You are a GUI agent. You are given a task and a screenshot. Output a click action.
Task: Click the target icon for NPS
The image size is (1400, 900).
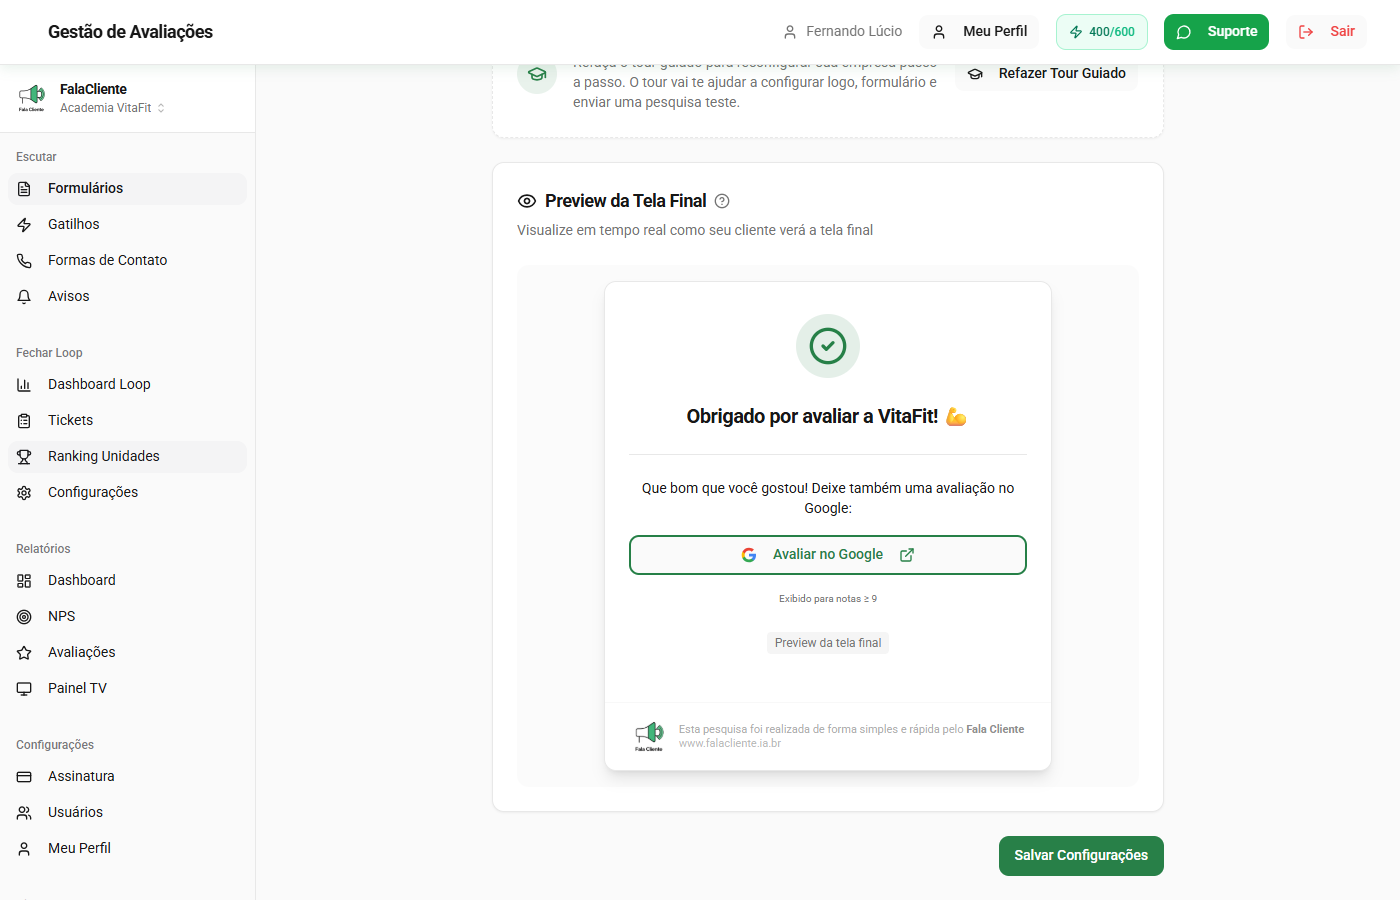(24, 617)
